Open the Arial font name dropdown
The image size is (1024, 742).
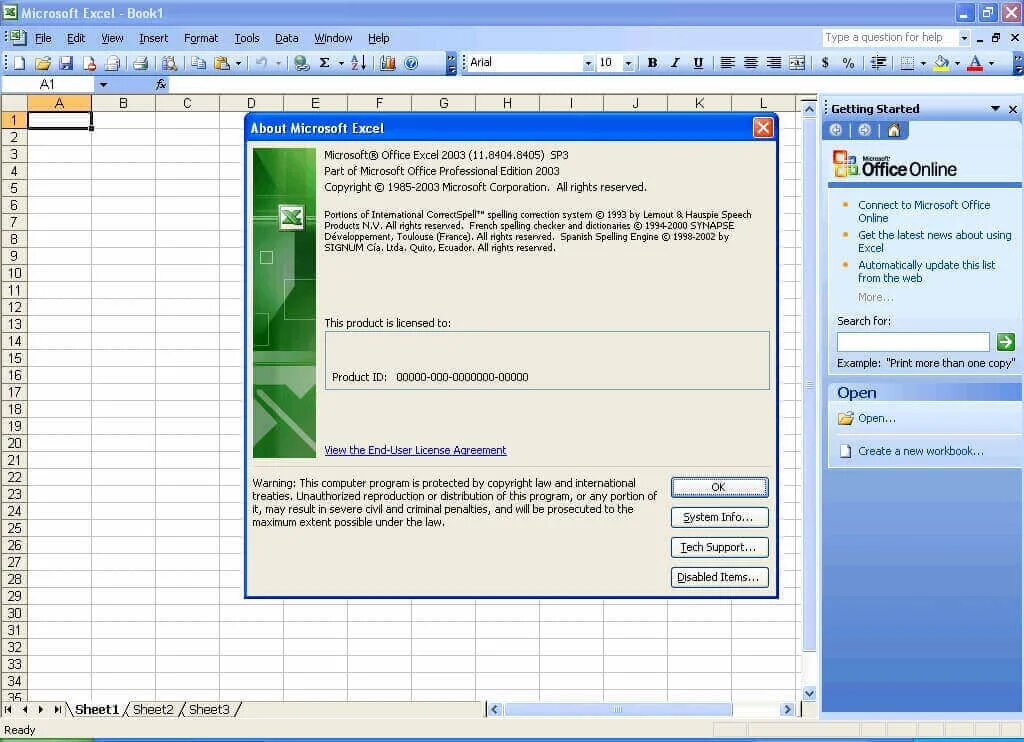[x=588, y=63]
